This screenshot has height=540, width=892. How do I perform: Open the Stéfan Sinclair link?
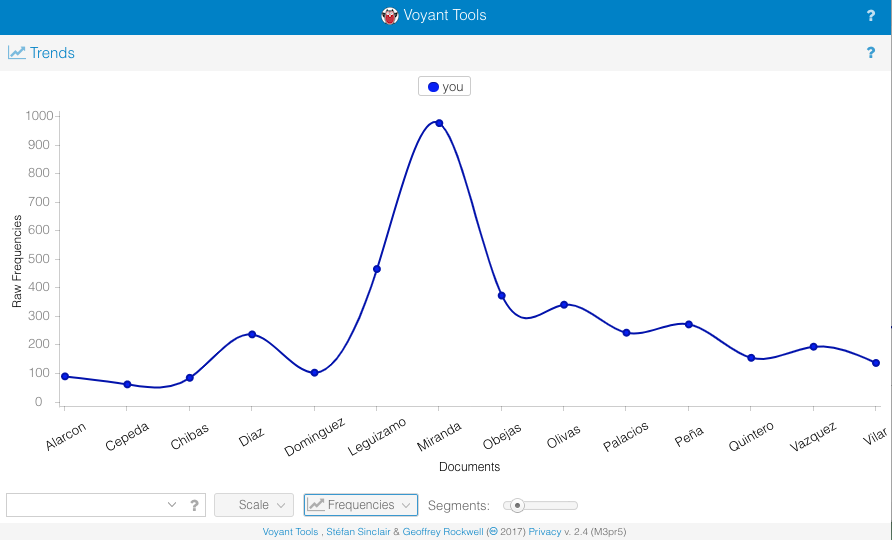pyautogui.click(x=358, y=531)
